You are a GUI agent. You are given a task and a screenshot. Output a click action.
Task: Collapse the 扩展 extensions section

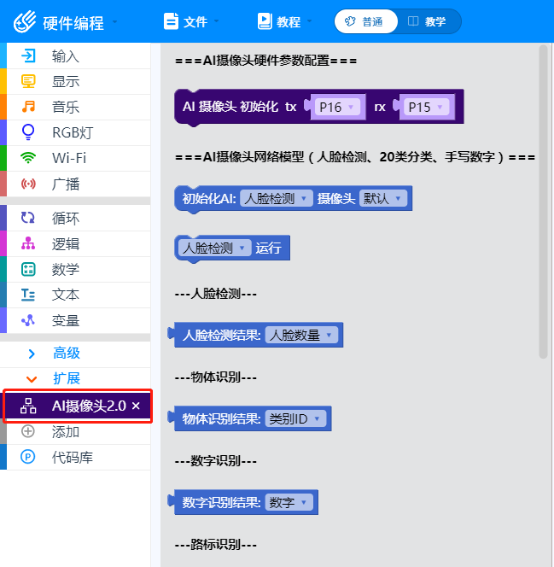pos(67,378)
